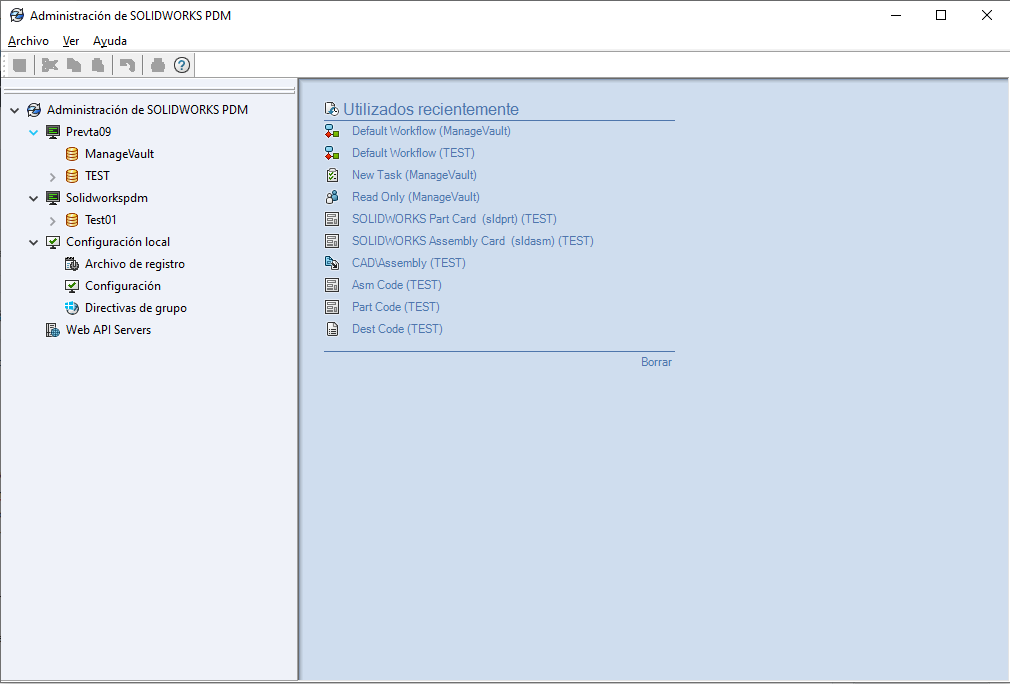The width and height of the screenshot is (1010, 684).
Task: Click Borrar to clear recent items
Action: pyautogui.click(x=656, y=362)
